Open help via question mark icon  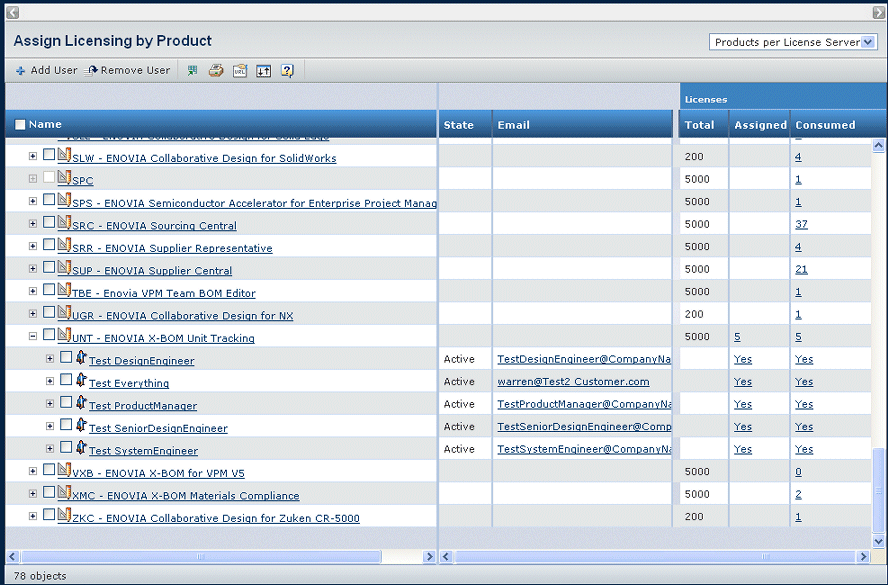[x=287, y=71]
